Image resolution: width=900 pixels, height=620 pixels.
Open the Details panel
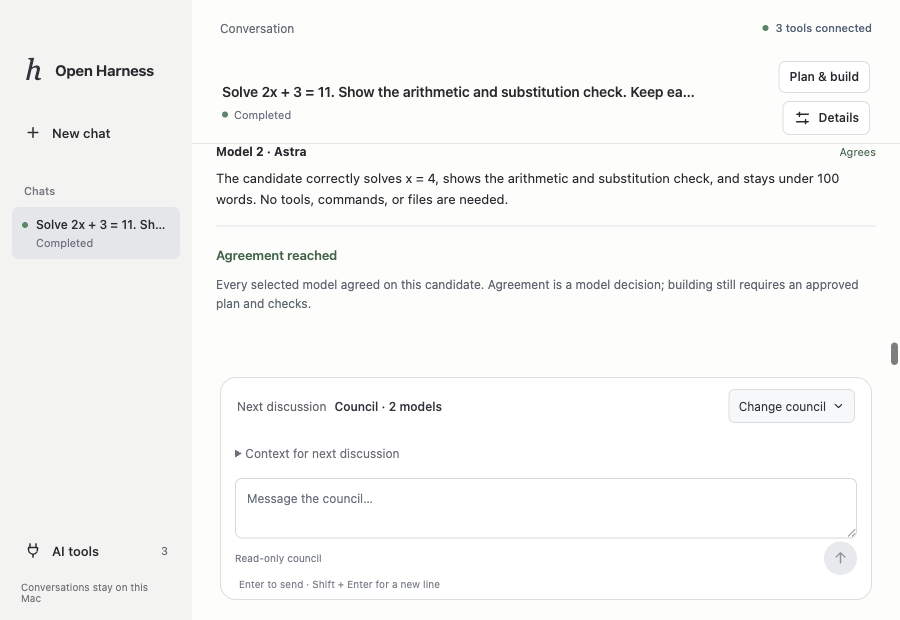pyautogui.click(x=826, y=118)
